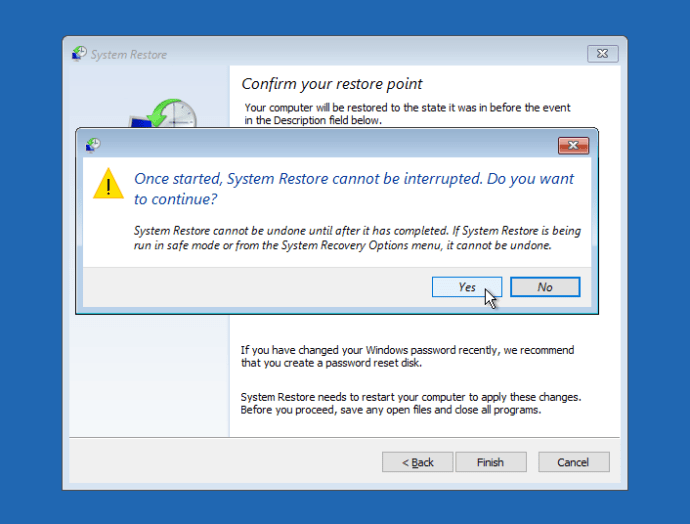Close the System Restore wizard window
Image resolution: width=690 pixels, height=524 pixels.
tap(602, 54)
